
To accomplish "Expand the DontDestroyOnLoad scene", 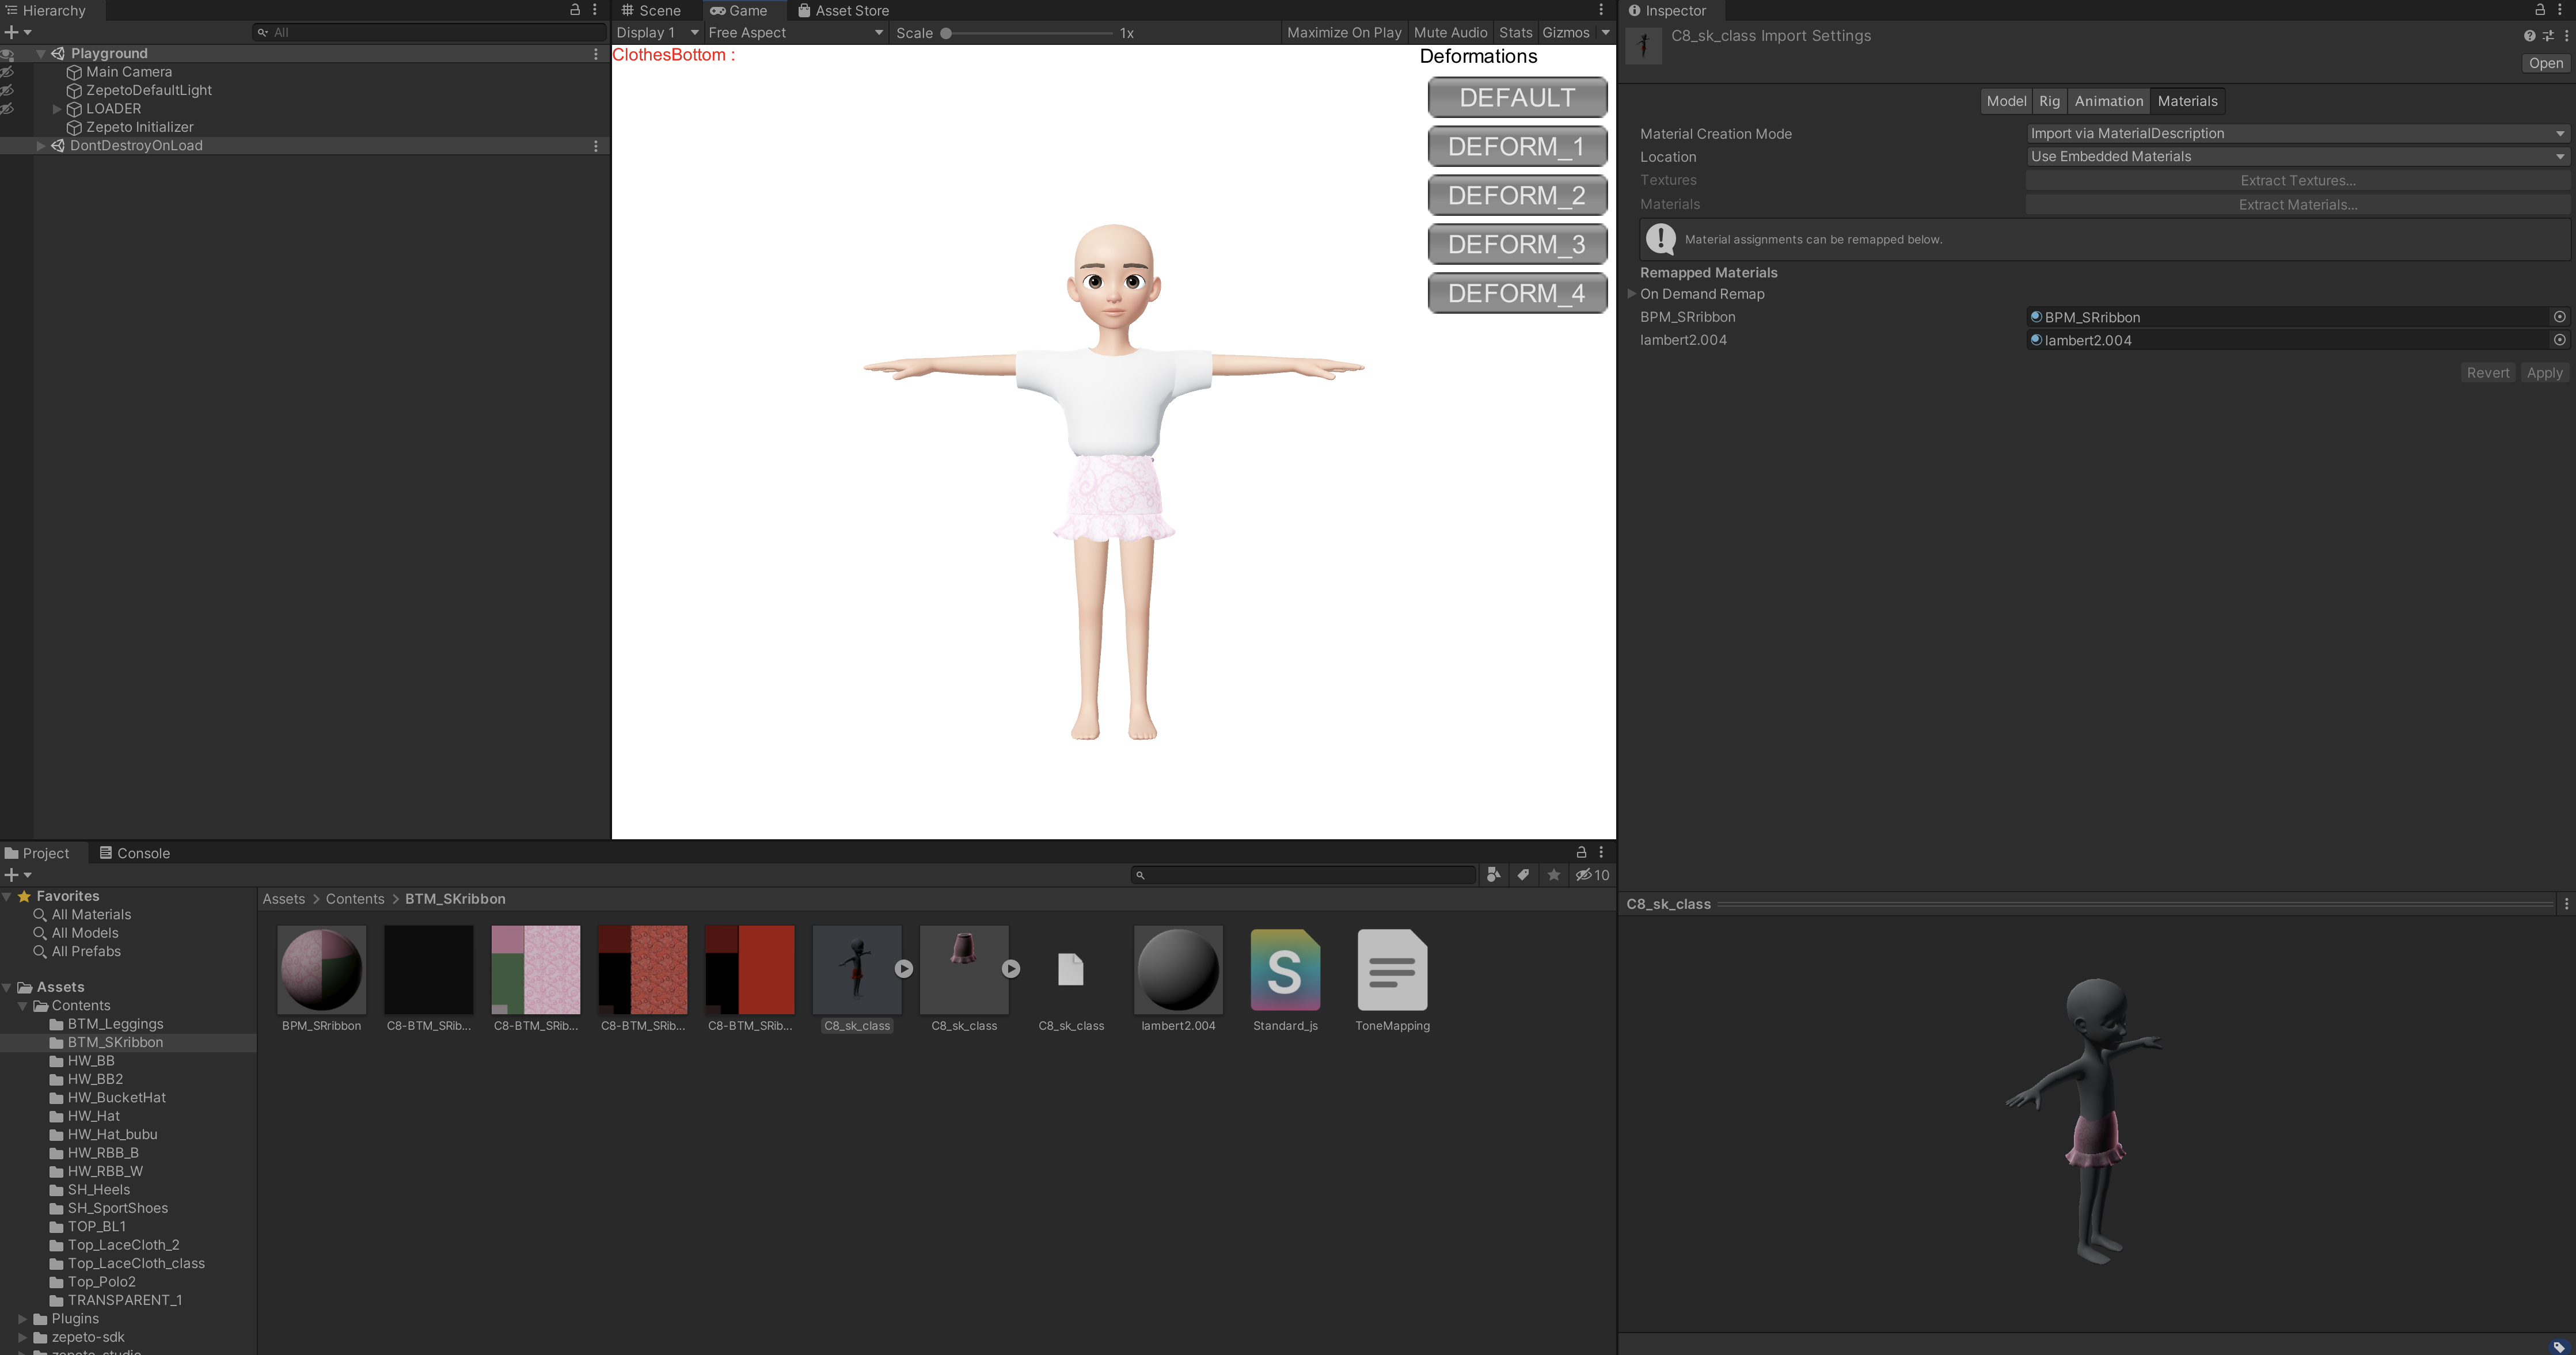I will 41,146.
